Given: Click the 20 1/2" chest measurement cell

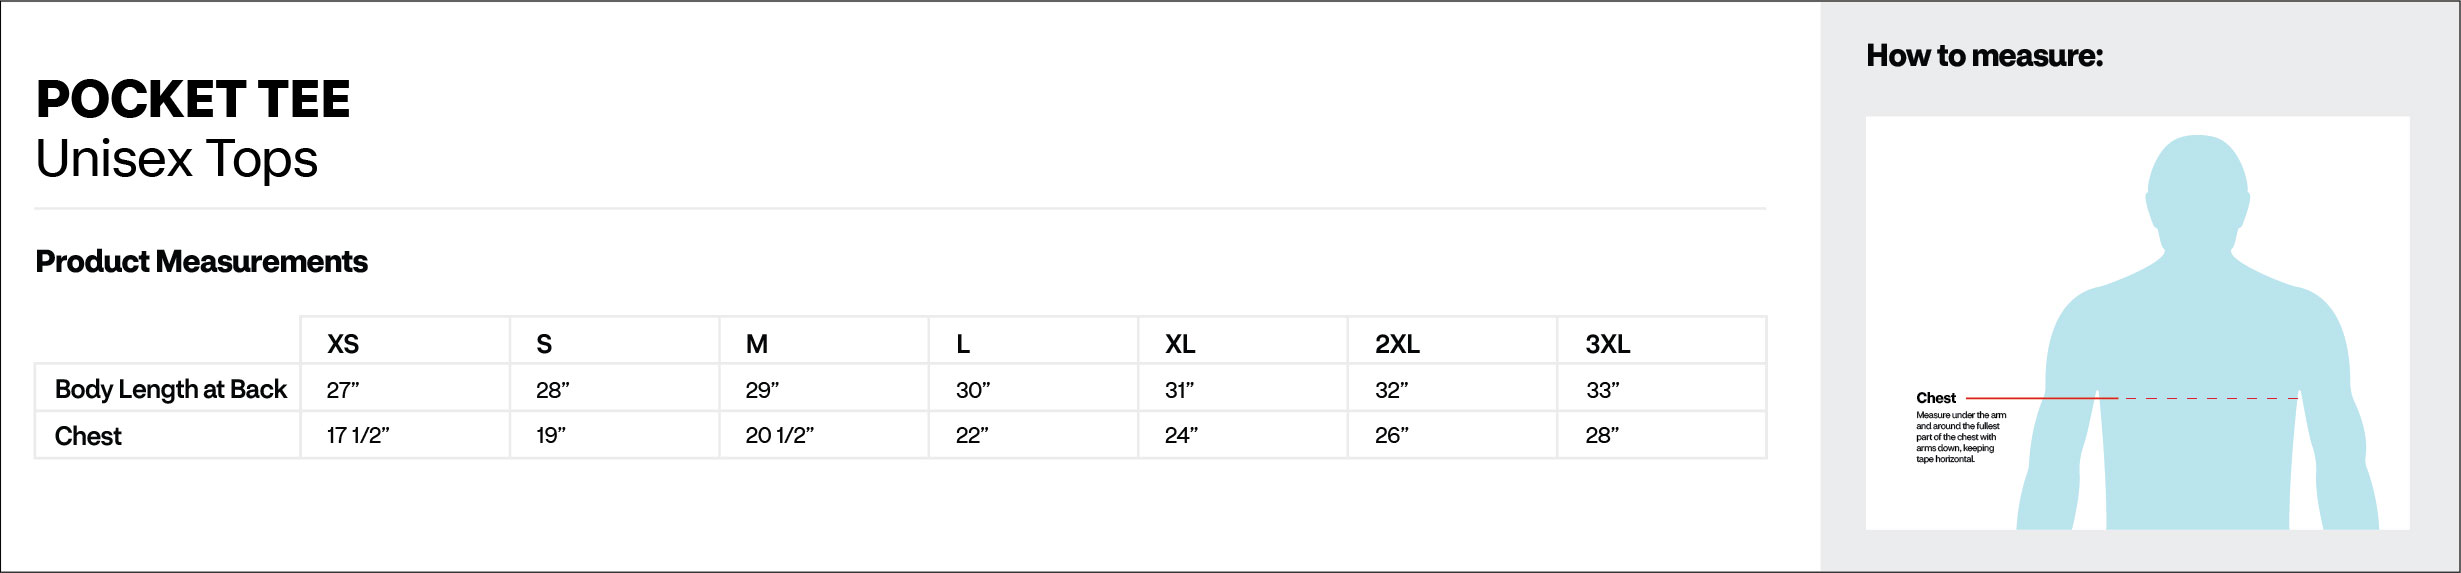Looking at the screenshot, I should click(779, 436).
